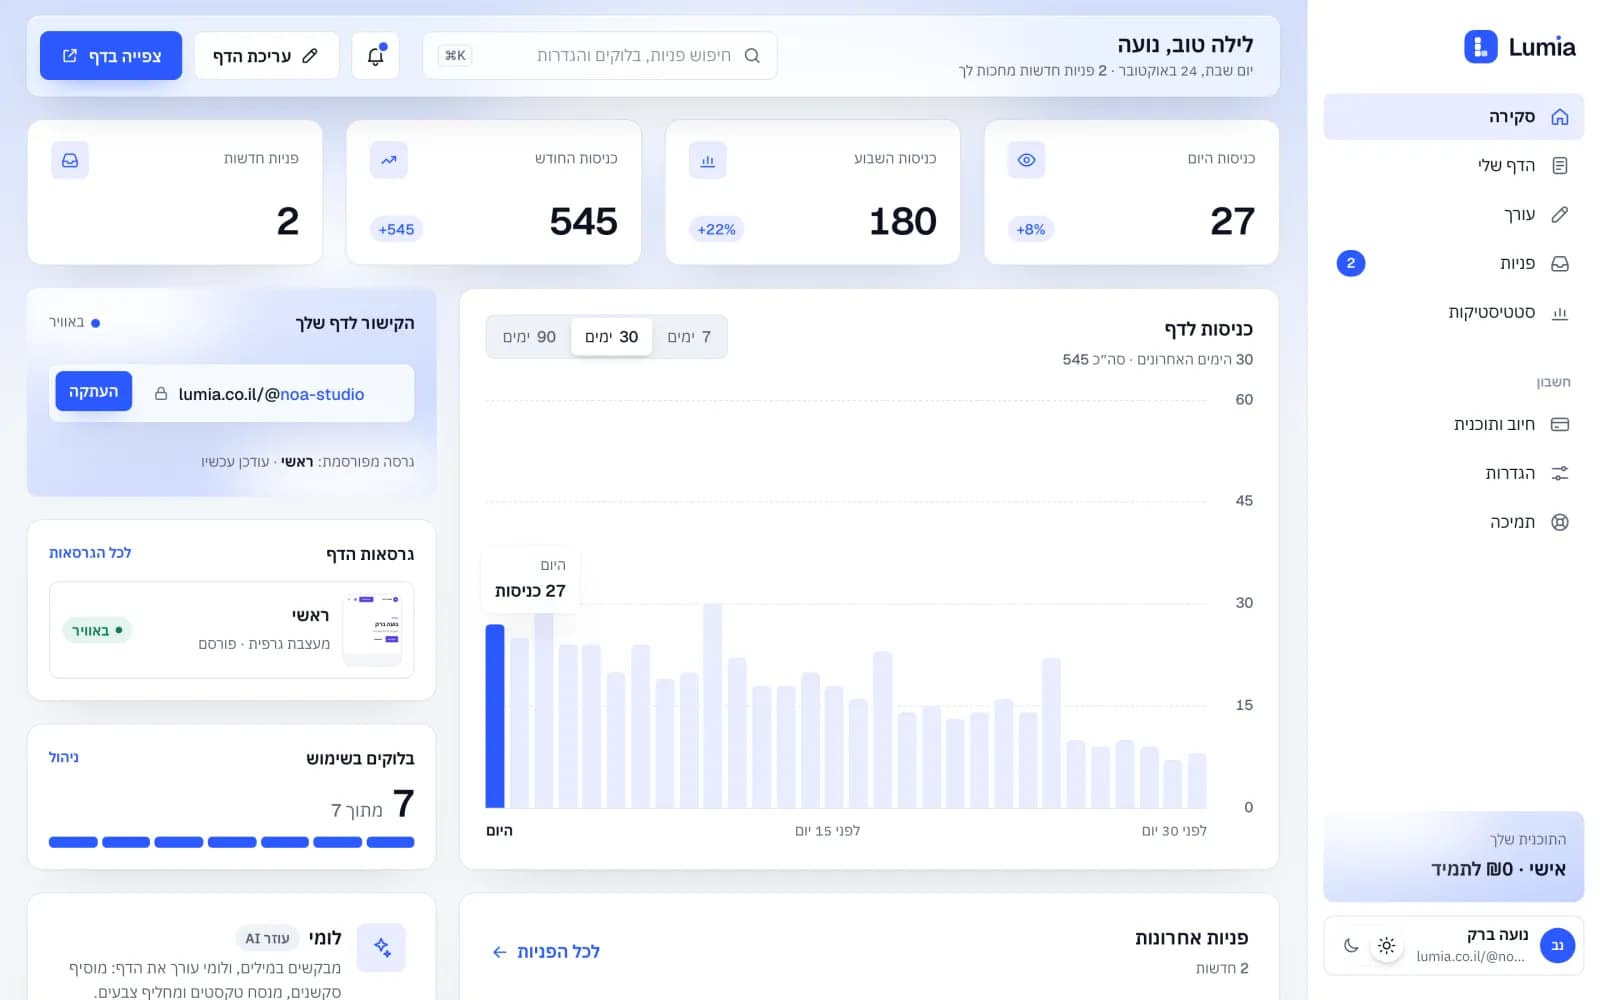Click the unread badge 2 next to פניות
Screen dimensions: 1600x1000
pyautogui.click(x=1350, y=264)
